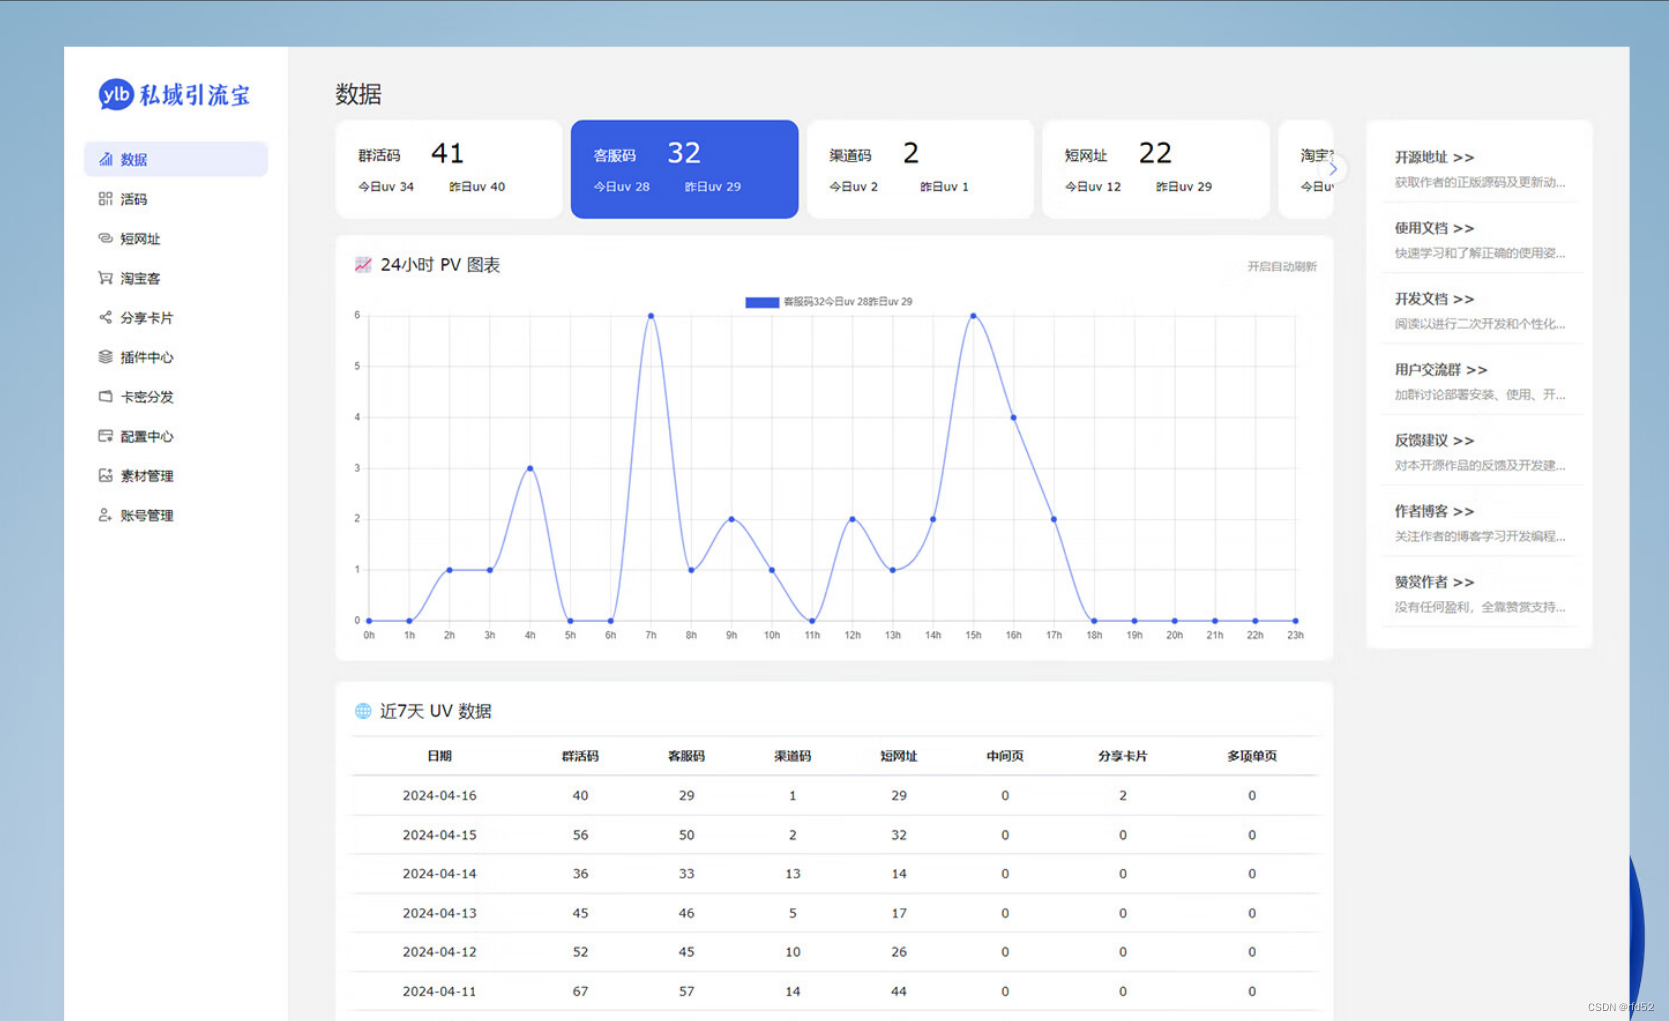
Task: Click the card icon beside 卡密分发
Action: pos(105,396)
